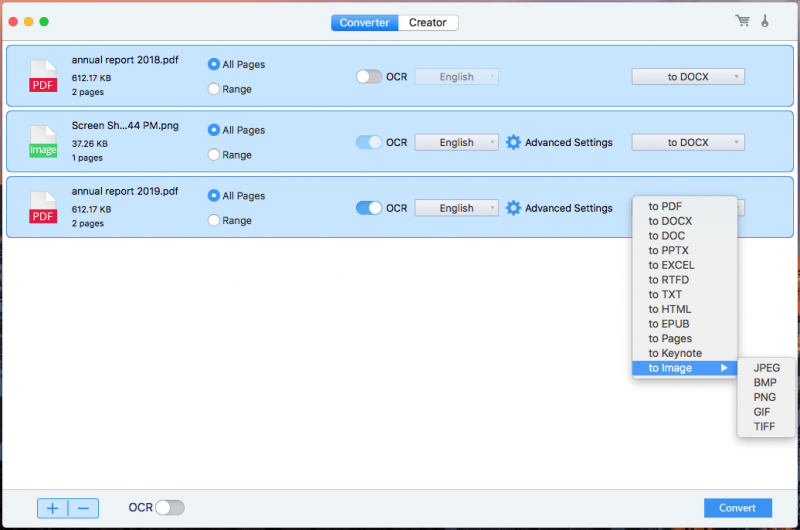The height and width of the screenshot is (530, 800).
Task: Select All Pages for the PNG file
Action: coord(213,130)
